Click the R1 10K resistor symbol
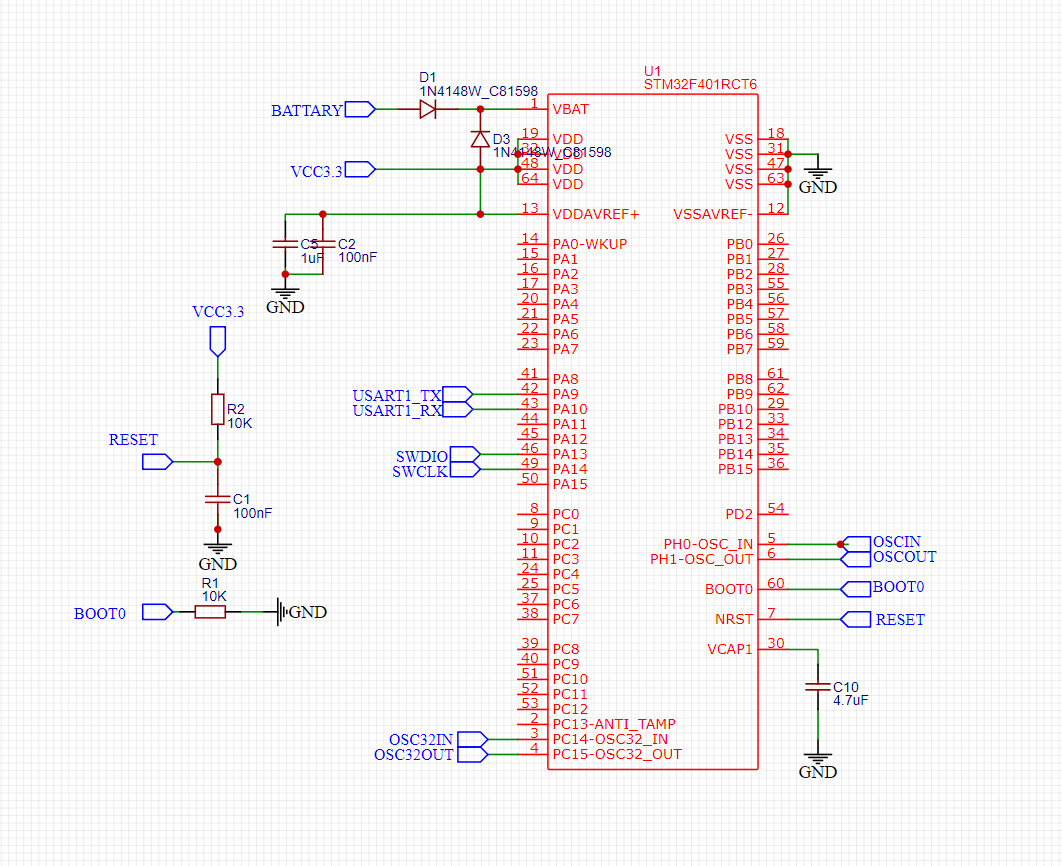1062x866 pixels. pos(212,611)
